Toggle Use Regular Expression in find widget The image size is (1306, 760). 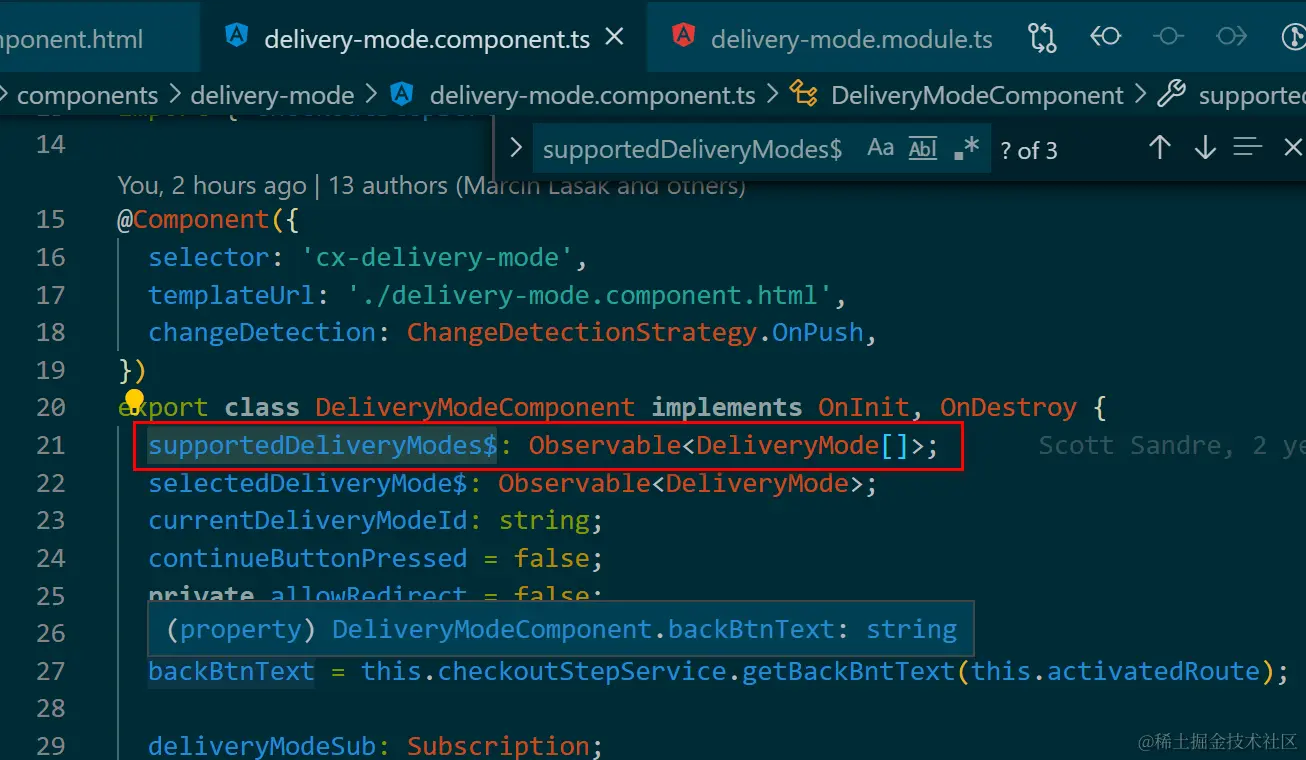pos(966,149)
